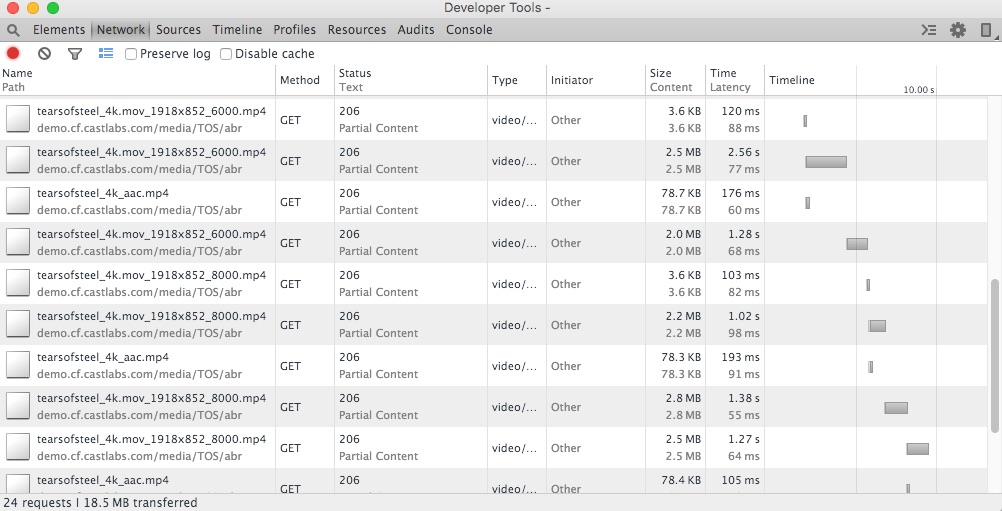This screenshot has height=511, width=1002.
Task: Click the 2.56 s request timeline bar
Action: 826,161
